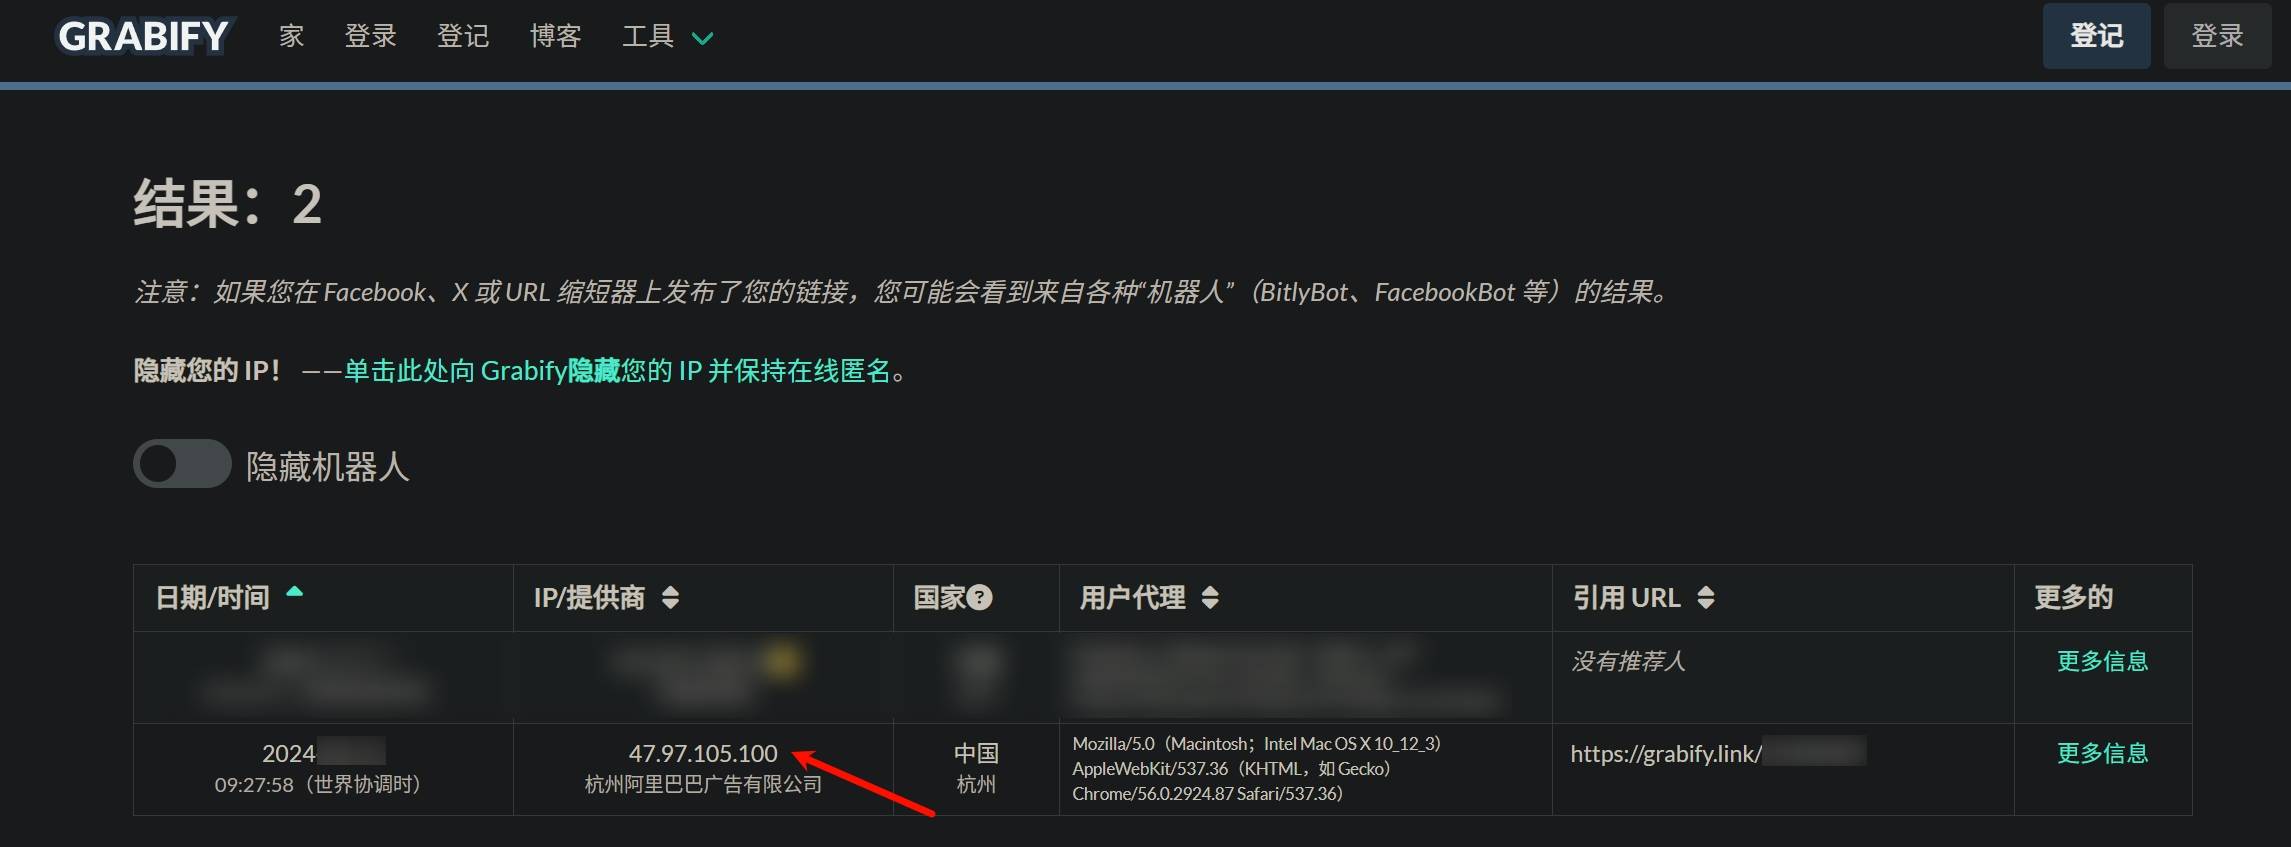The width and height of the screenshot is (2291, 847).
Task: Go to 家 in the navigation bar
Action: tap(291, 37)
